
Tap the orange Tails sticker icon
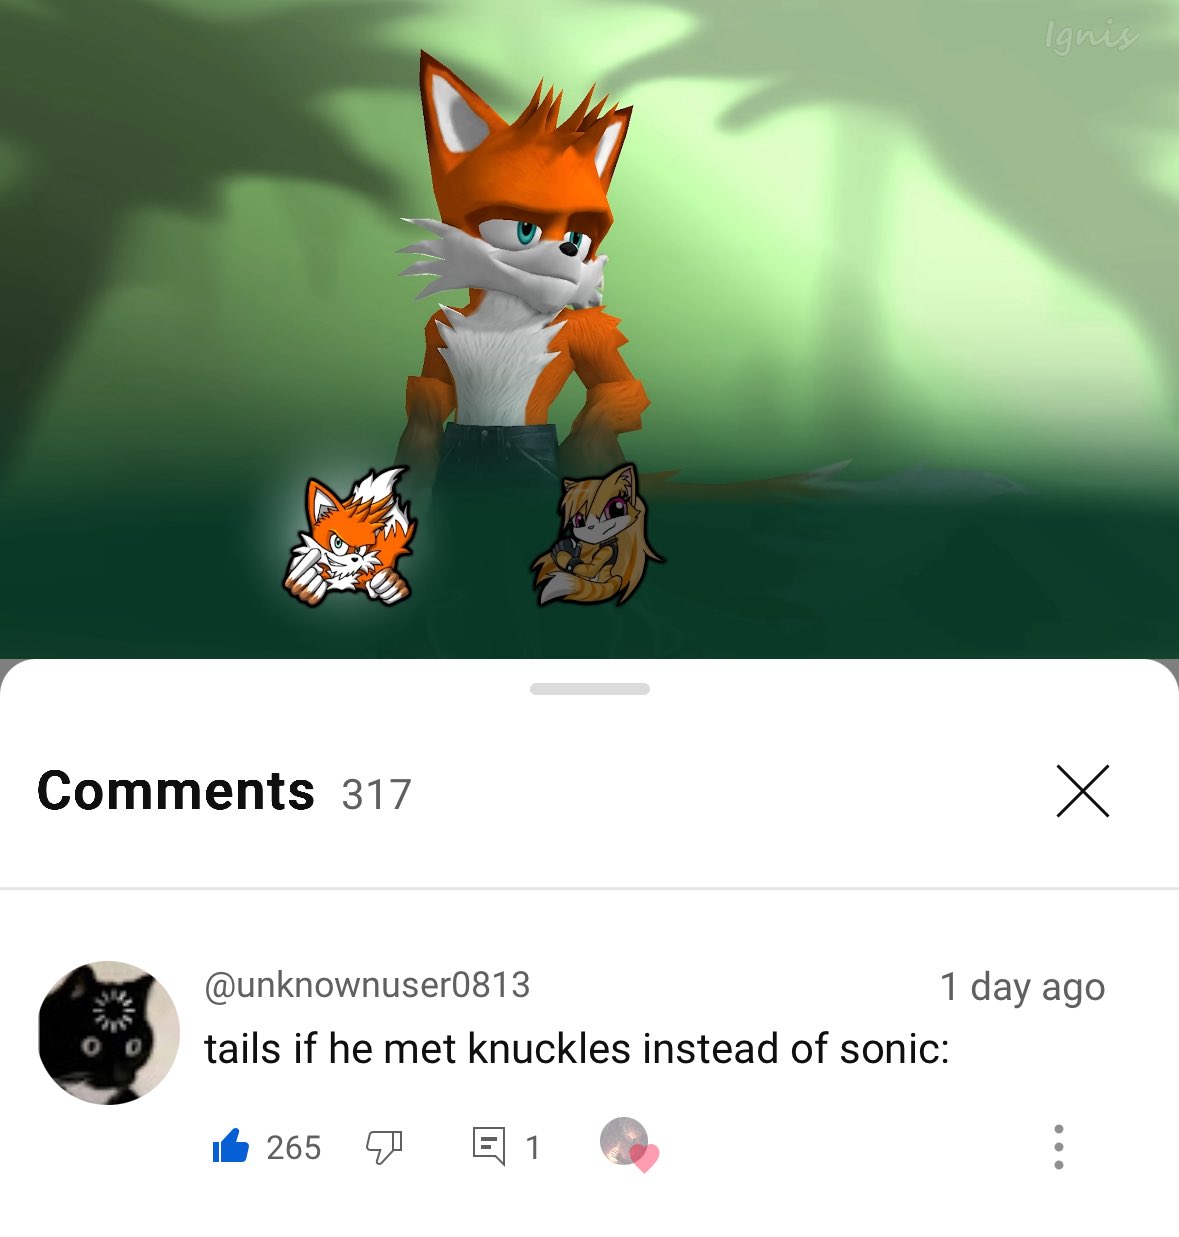[x=351, y=537]
